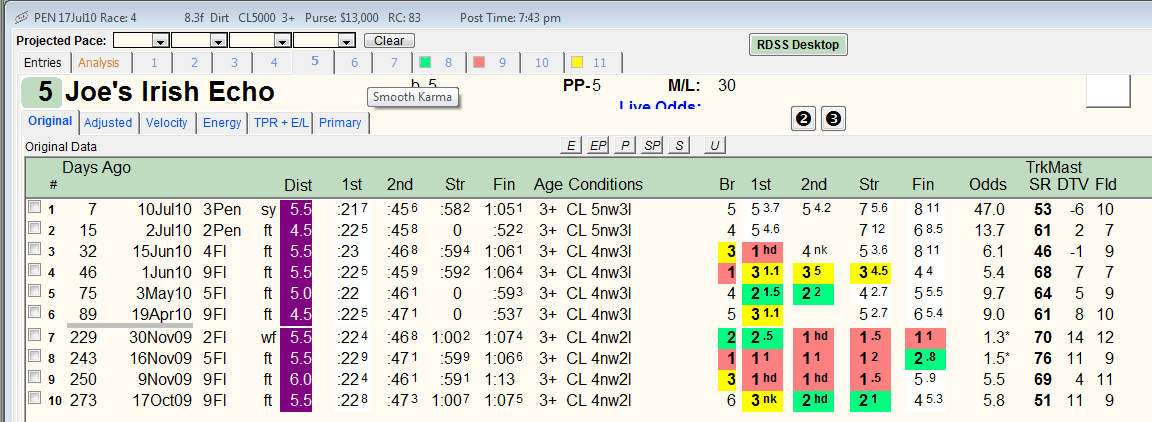The width and height of the screenshot is (1152, 422).
Task: Open horse tab 1
Action: tap(154, 62)
